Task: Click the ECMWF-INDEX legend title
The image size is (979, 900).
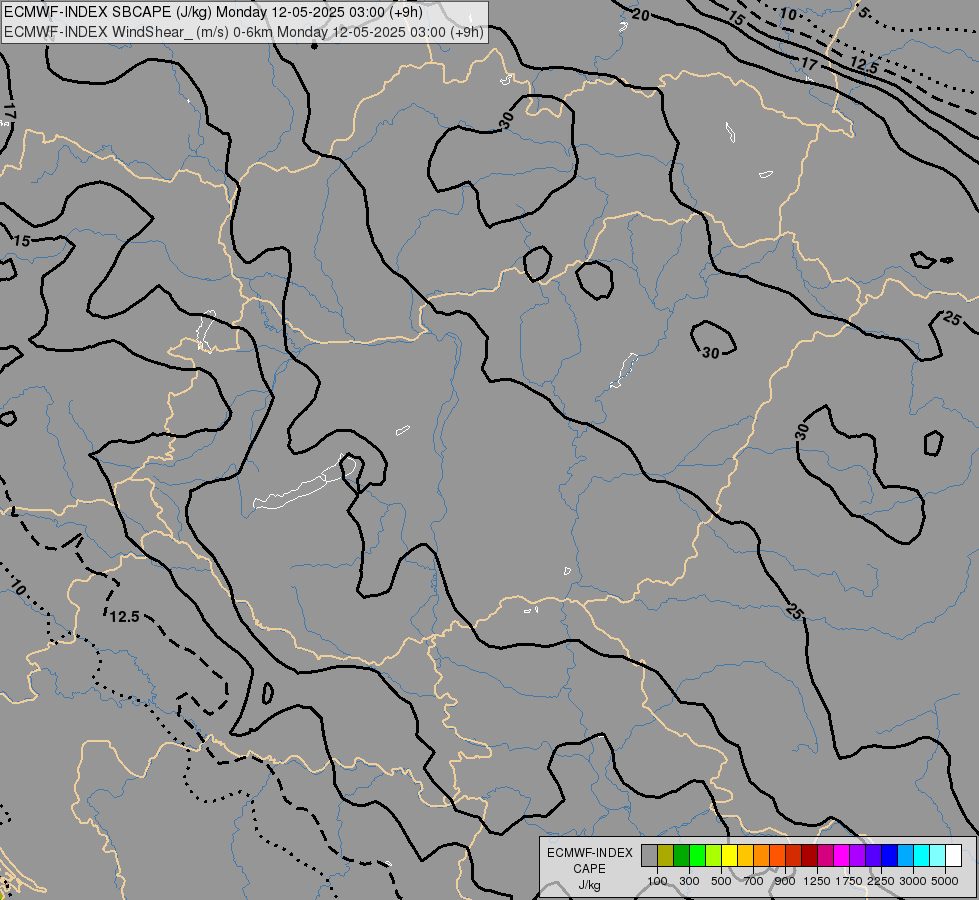Action: point(589,853)
